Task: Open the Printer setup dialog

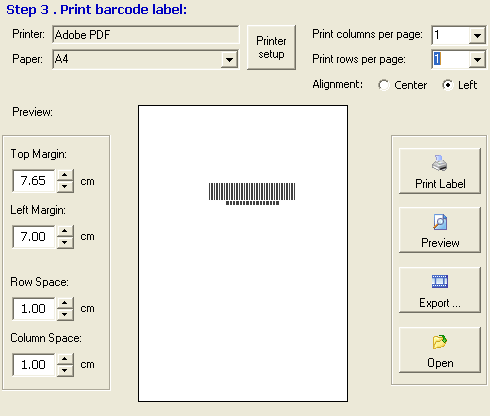Action: 271,47
